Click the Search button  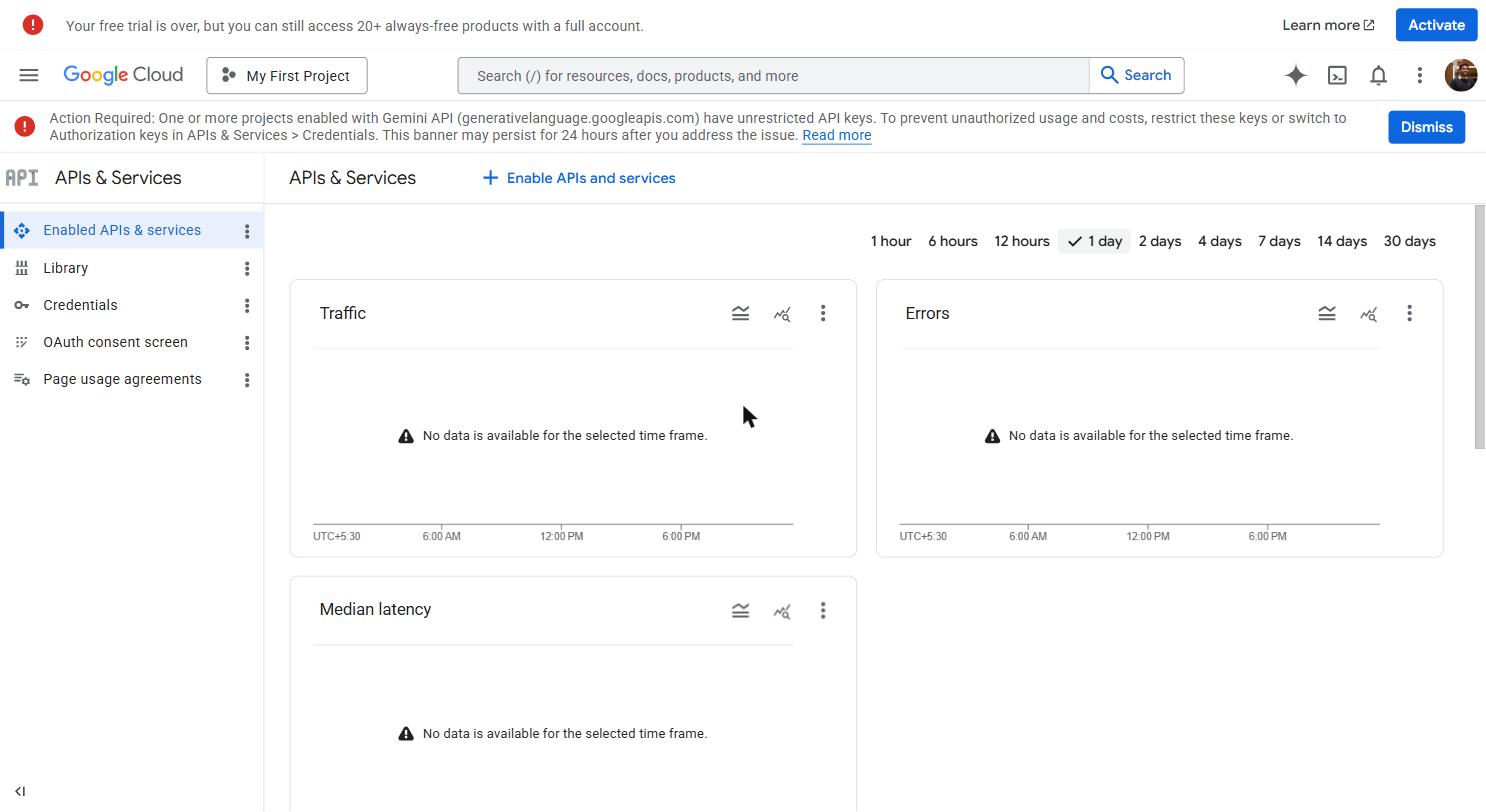coord(1136,75)
